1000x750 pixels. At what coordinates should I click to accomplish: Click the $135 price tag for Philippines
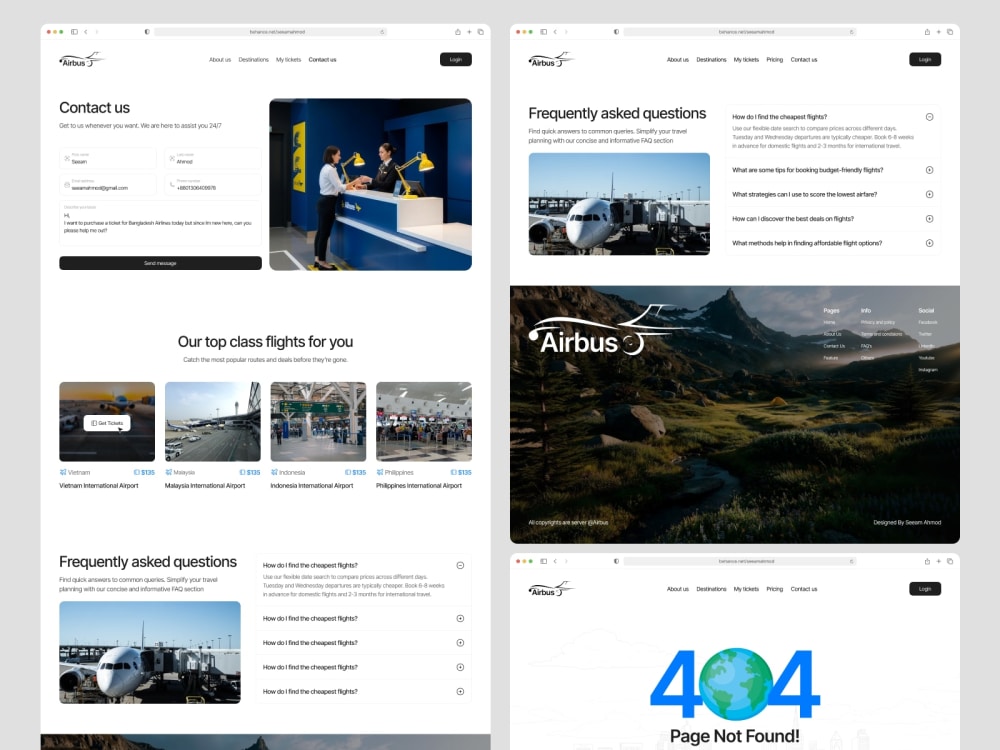[461, 473]
